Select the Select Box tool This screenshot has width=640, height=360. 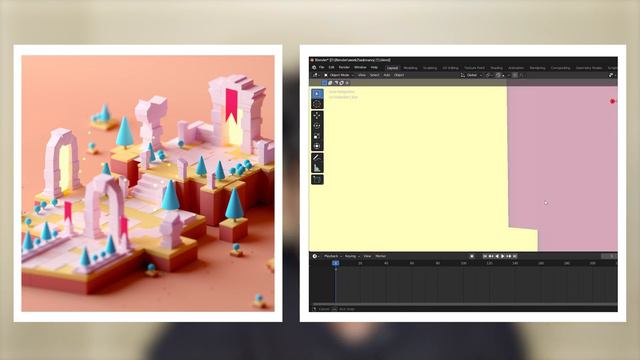(x=317, y=94)
